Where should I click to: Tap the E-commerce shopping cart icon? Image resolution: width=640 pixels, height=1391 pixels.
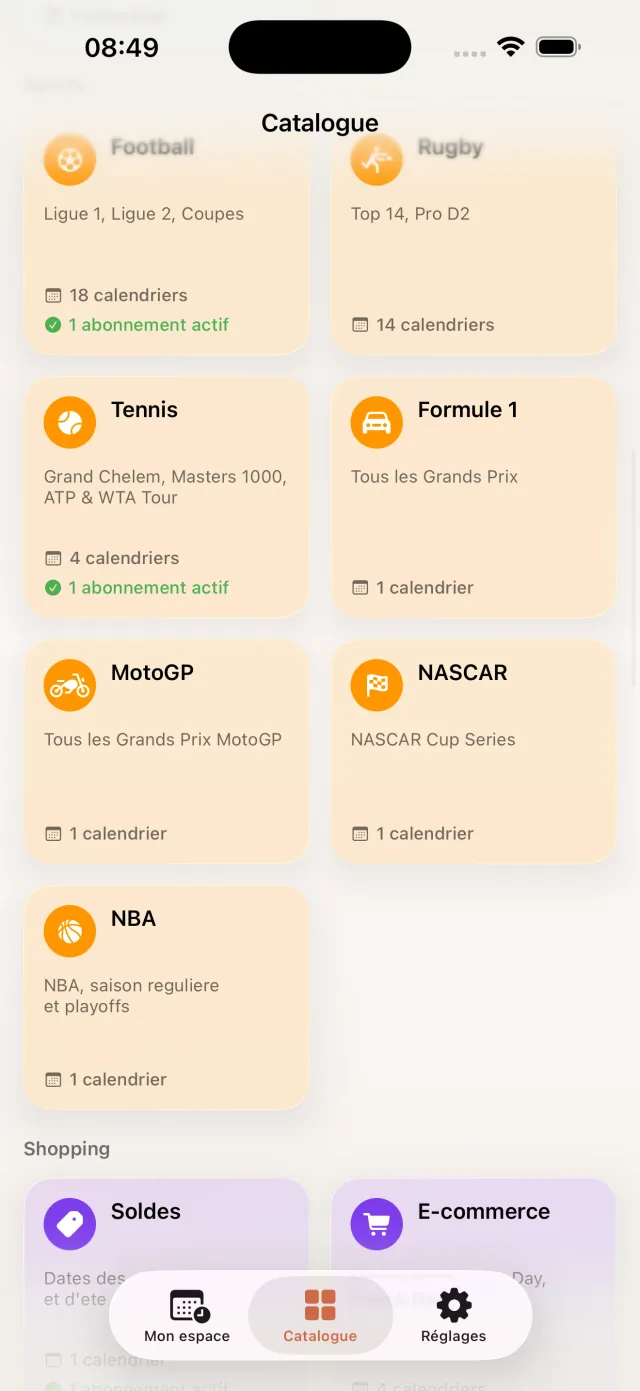[377, 1225]
